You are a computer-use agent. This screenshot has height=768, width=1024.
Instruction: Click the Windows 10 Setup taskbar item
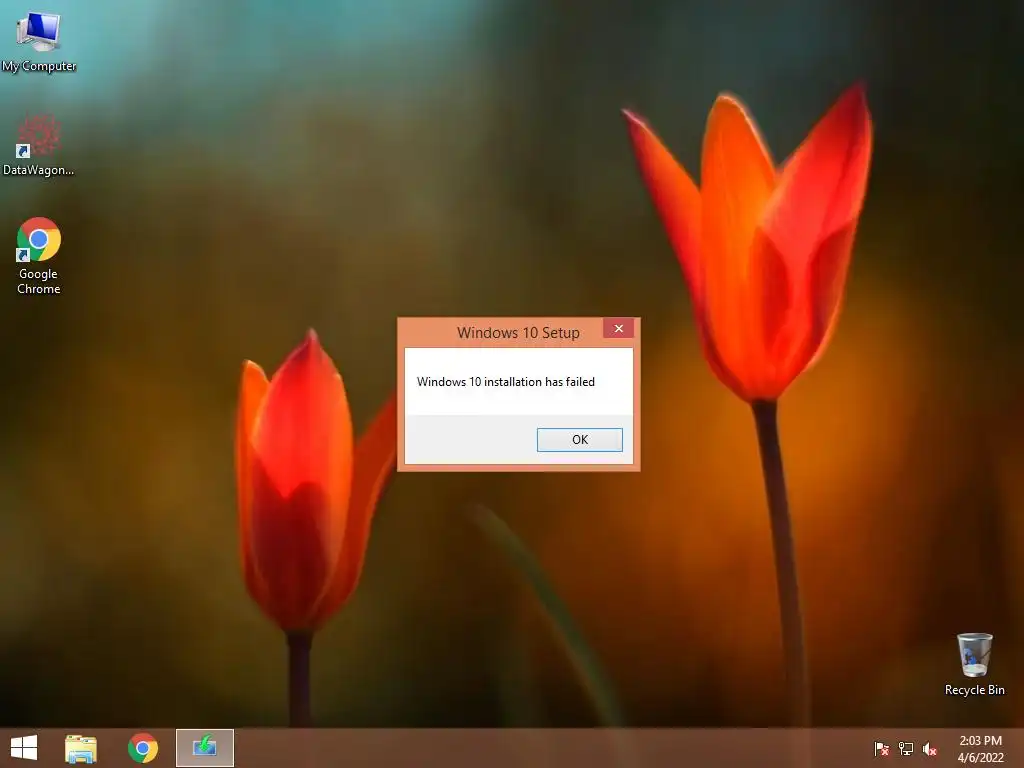[204, 748]
